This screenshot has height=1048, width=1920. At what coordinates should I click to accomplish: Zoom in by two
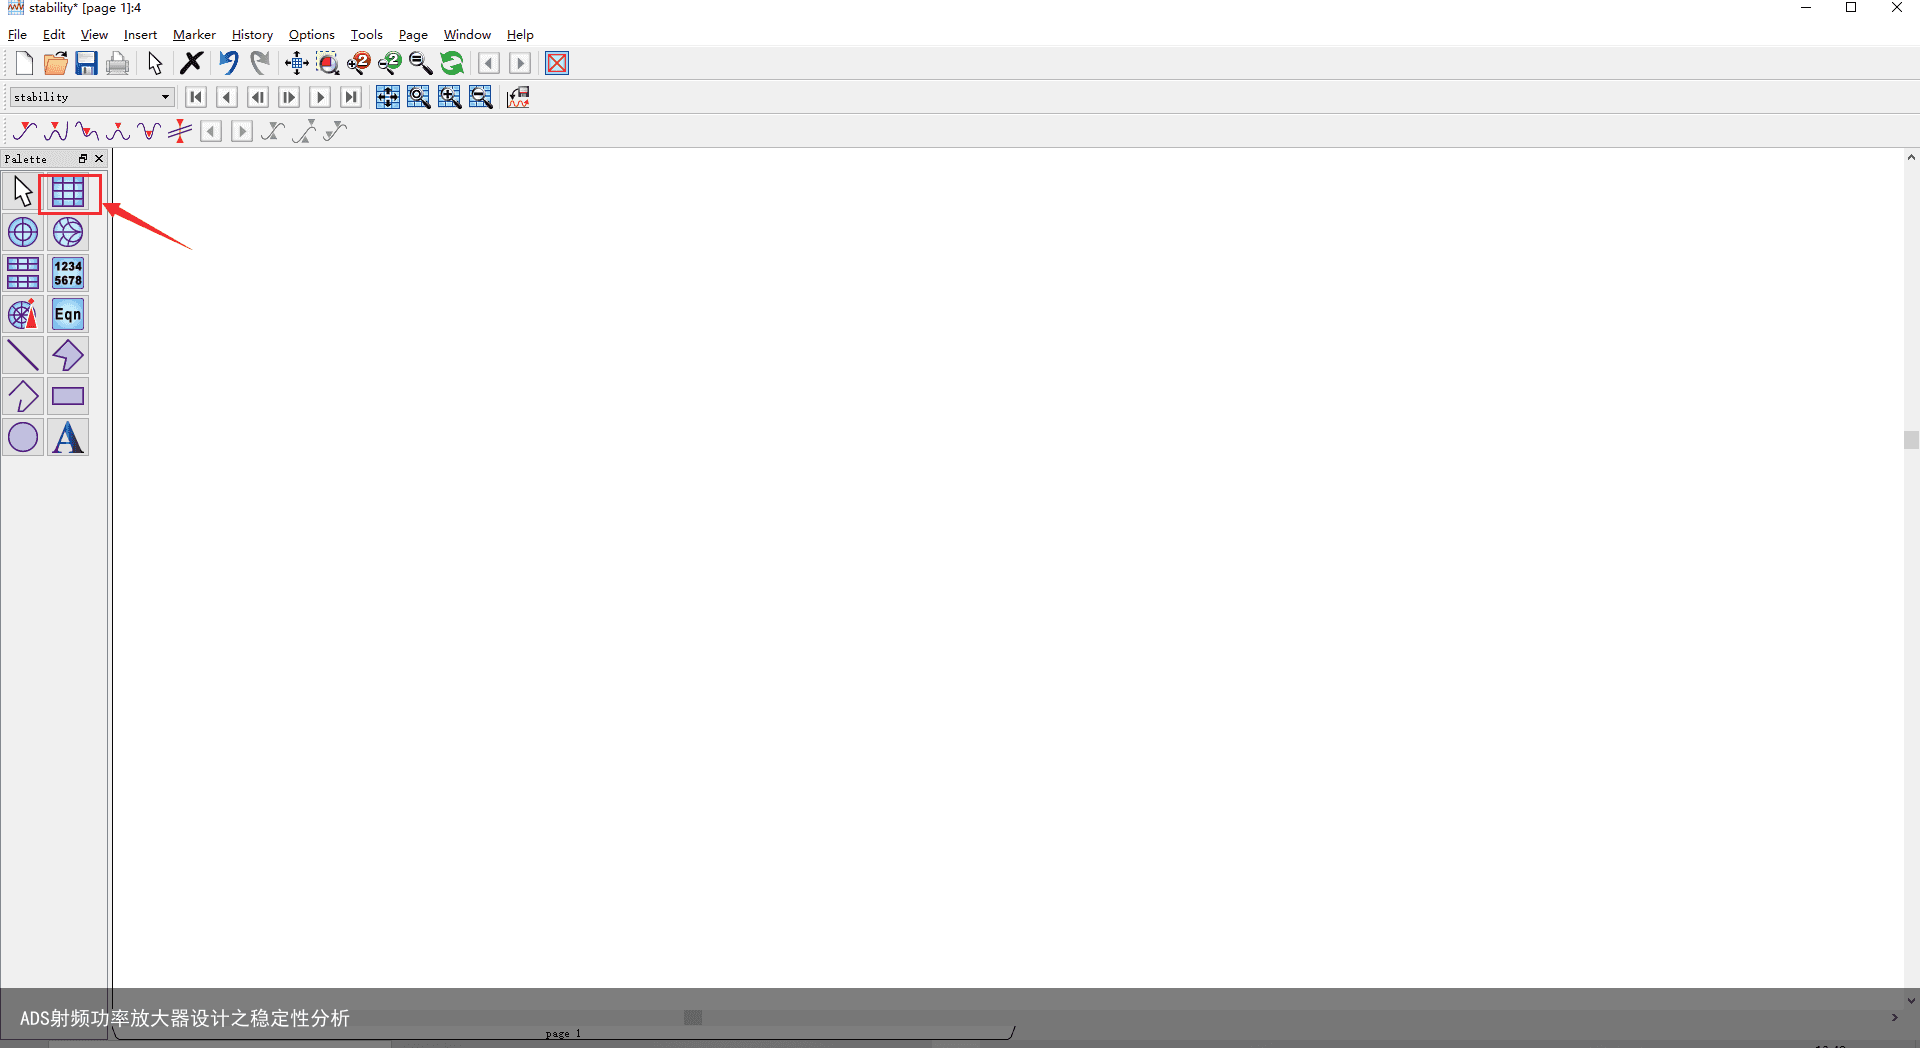click(x=358, y=63)
